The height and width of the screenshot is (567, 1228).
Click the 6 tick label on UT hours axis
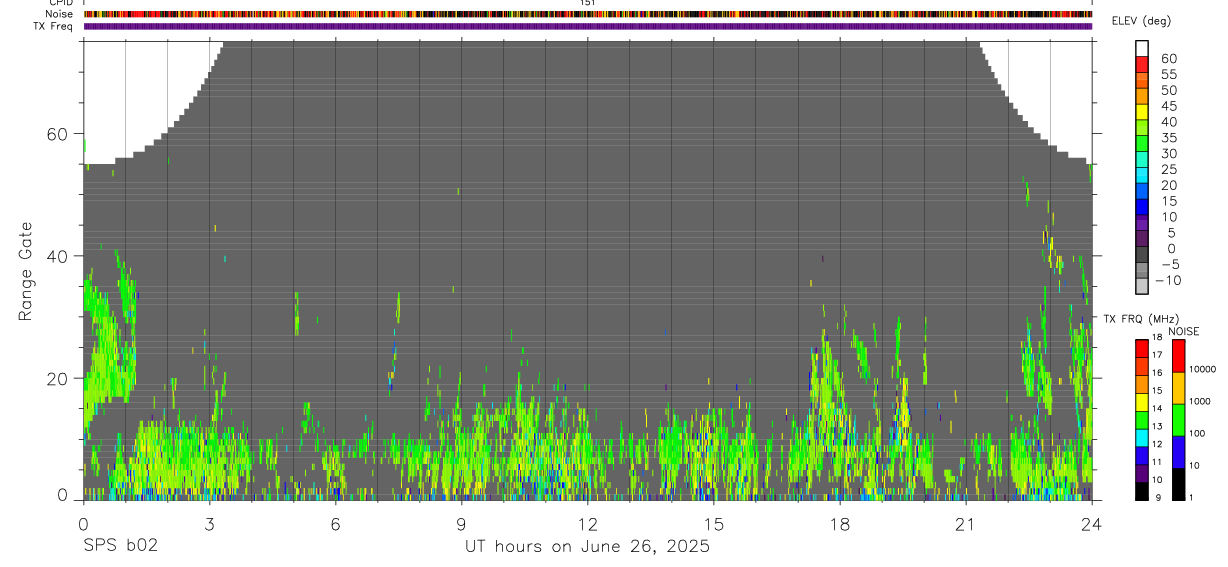(335, 523)
